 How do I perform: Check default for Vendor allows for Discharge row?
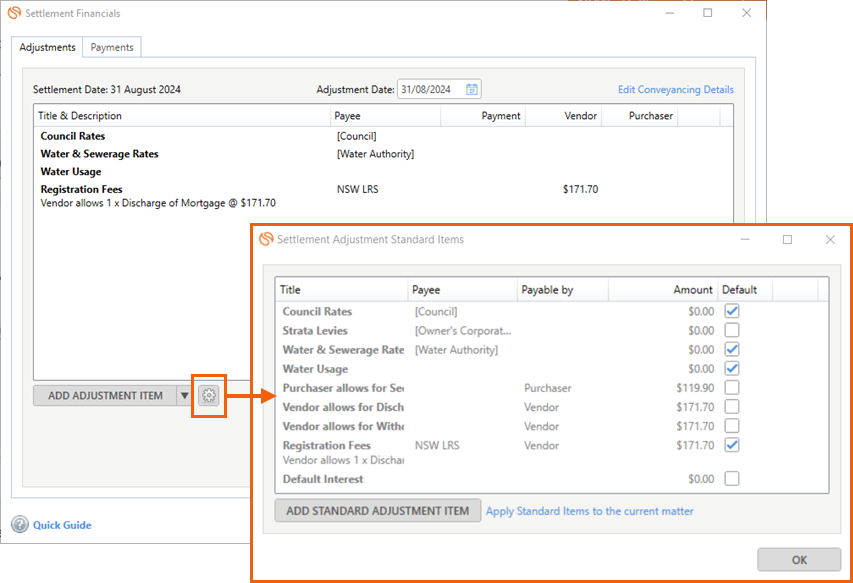[732, 407]
